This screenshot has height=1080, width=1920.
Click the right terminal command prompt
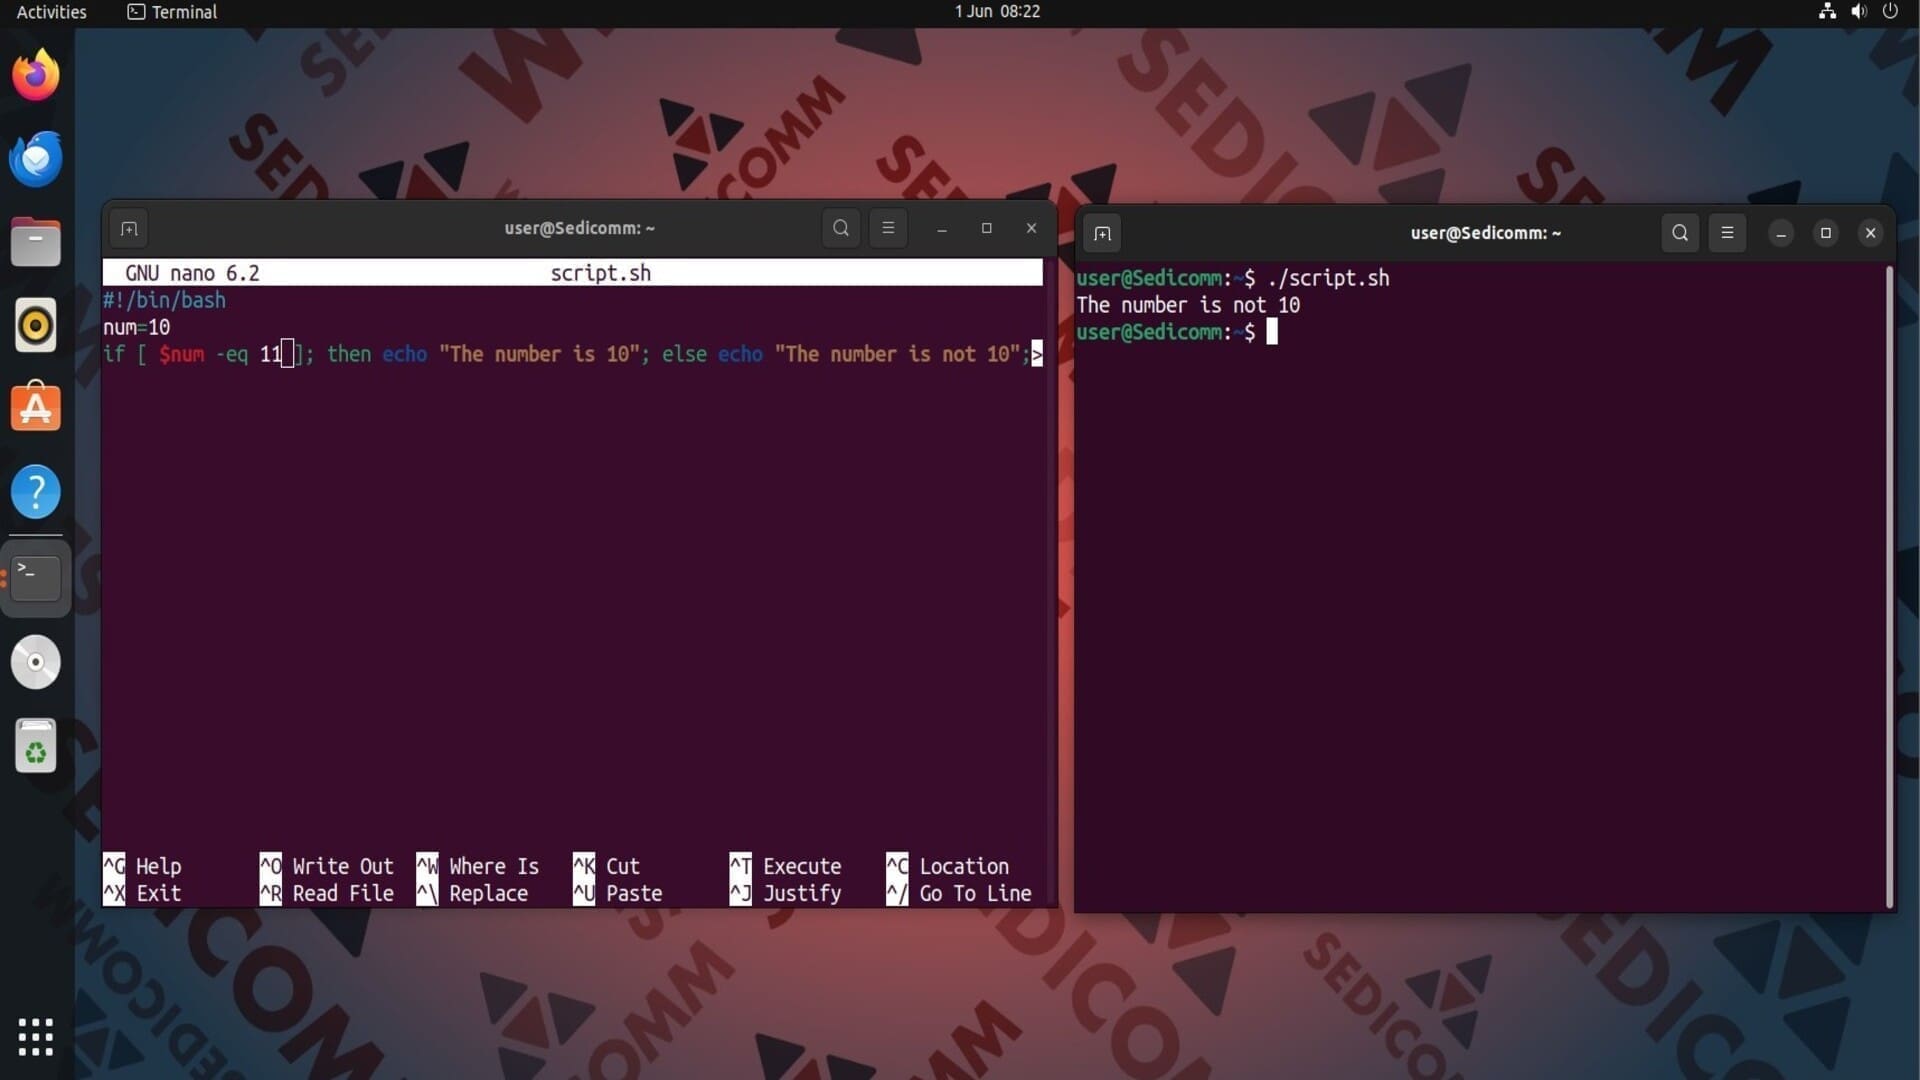(x=1272, y=332)
